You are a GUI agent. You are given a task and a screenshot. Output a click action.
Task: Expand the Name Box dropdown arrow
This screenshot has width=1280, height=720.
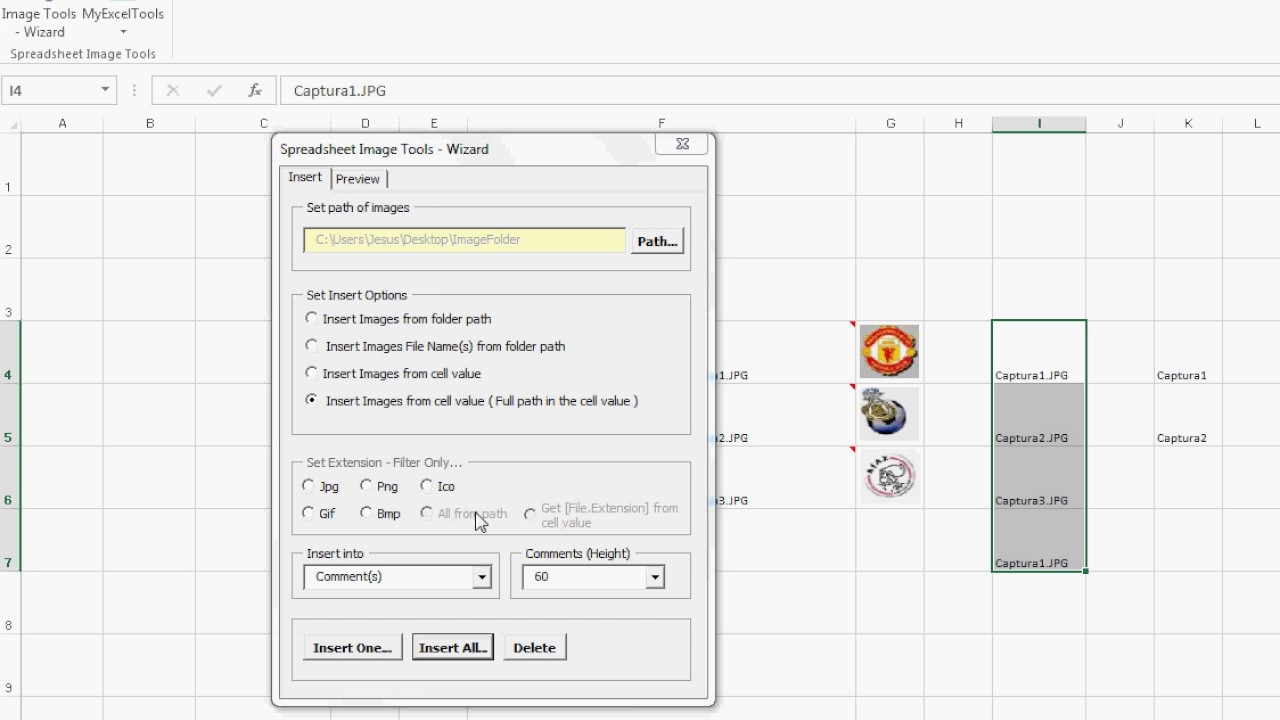105,90
